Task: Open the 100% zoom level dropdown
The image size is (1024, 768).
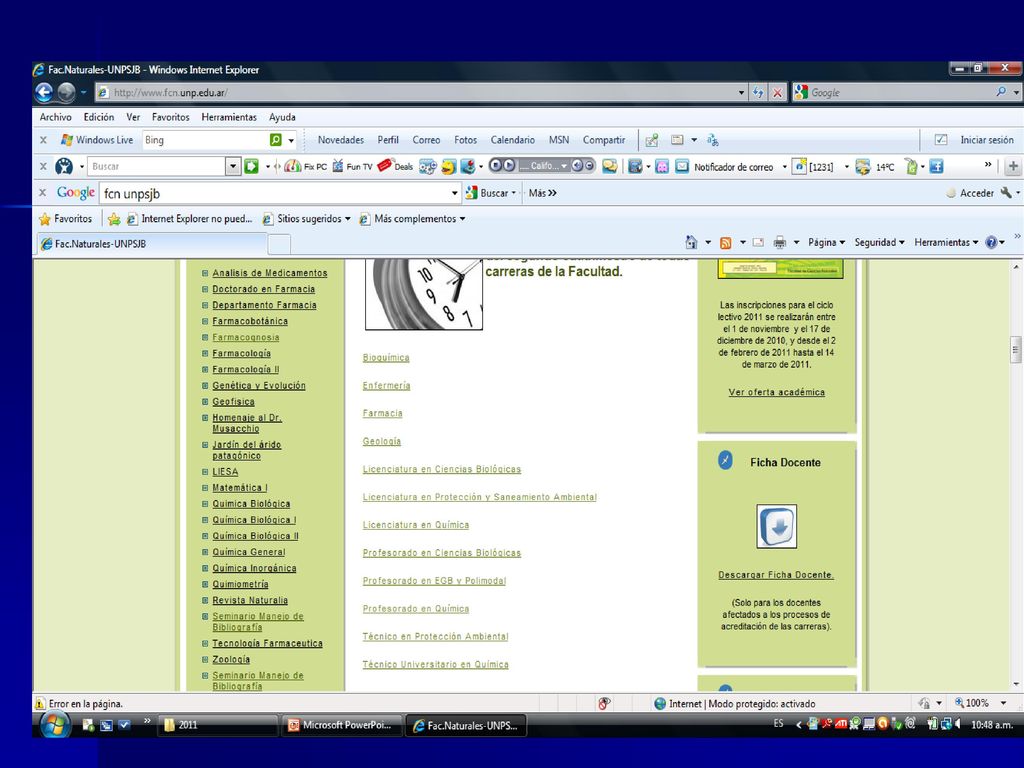Action: (x=1003, y=703)
